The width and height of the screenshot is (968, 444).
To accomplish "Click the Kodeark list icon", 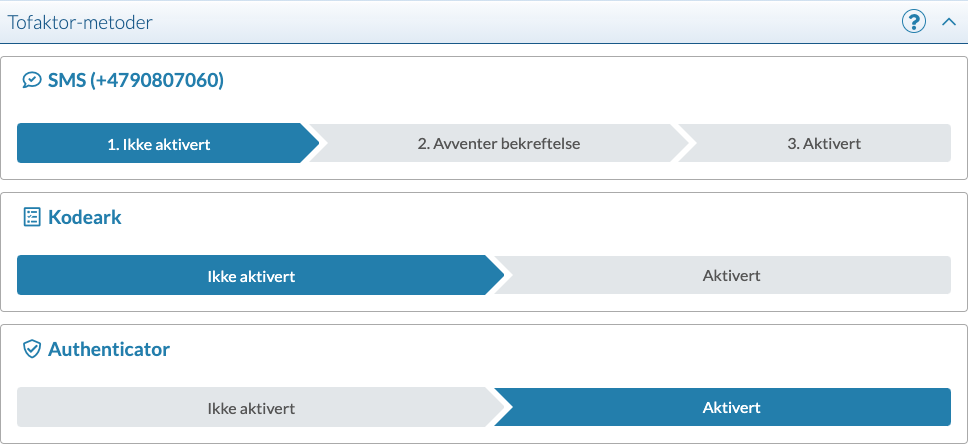I will [32, 217].
